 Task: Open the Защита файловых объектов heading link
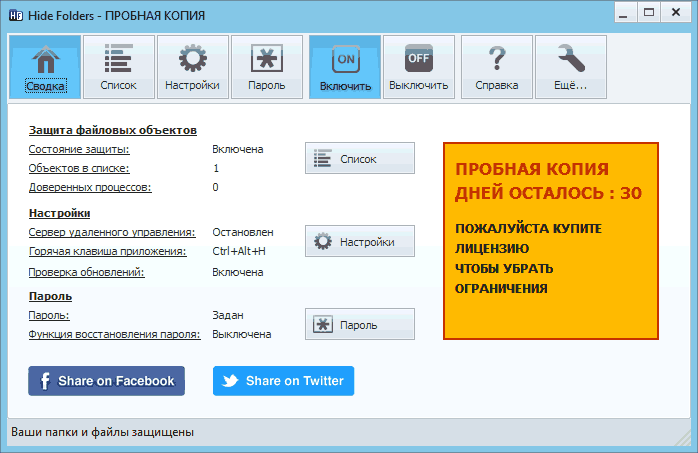pyautogui.click(x=113, y=130)
